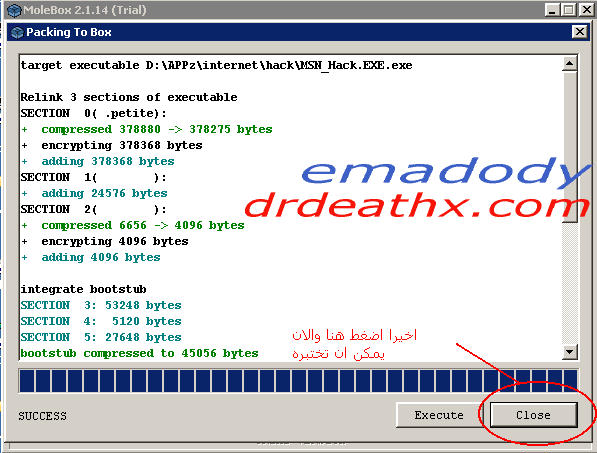Select 'Relink 3 sections of executable' line
The image size is (597, 453).
point(129,97)
